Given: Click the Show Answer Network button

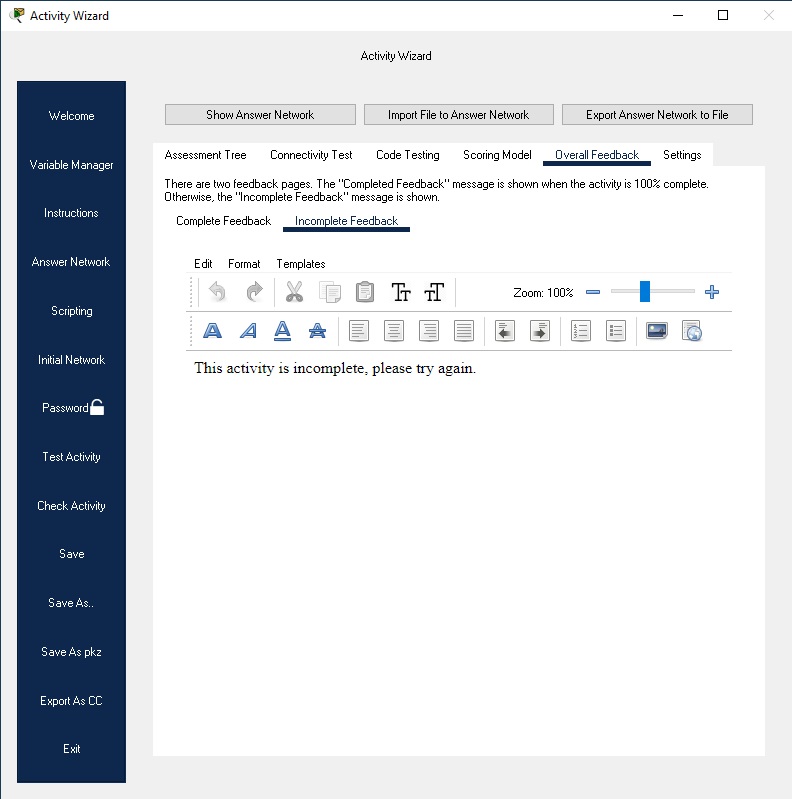Looking at the screenshot, I should (260, 115).
